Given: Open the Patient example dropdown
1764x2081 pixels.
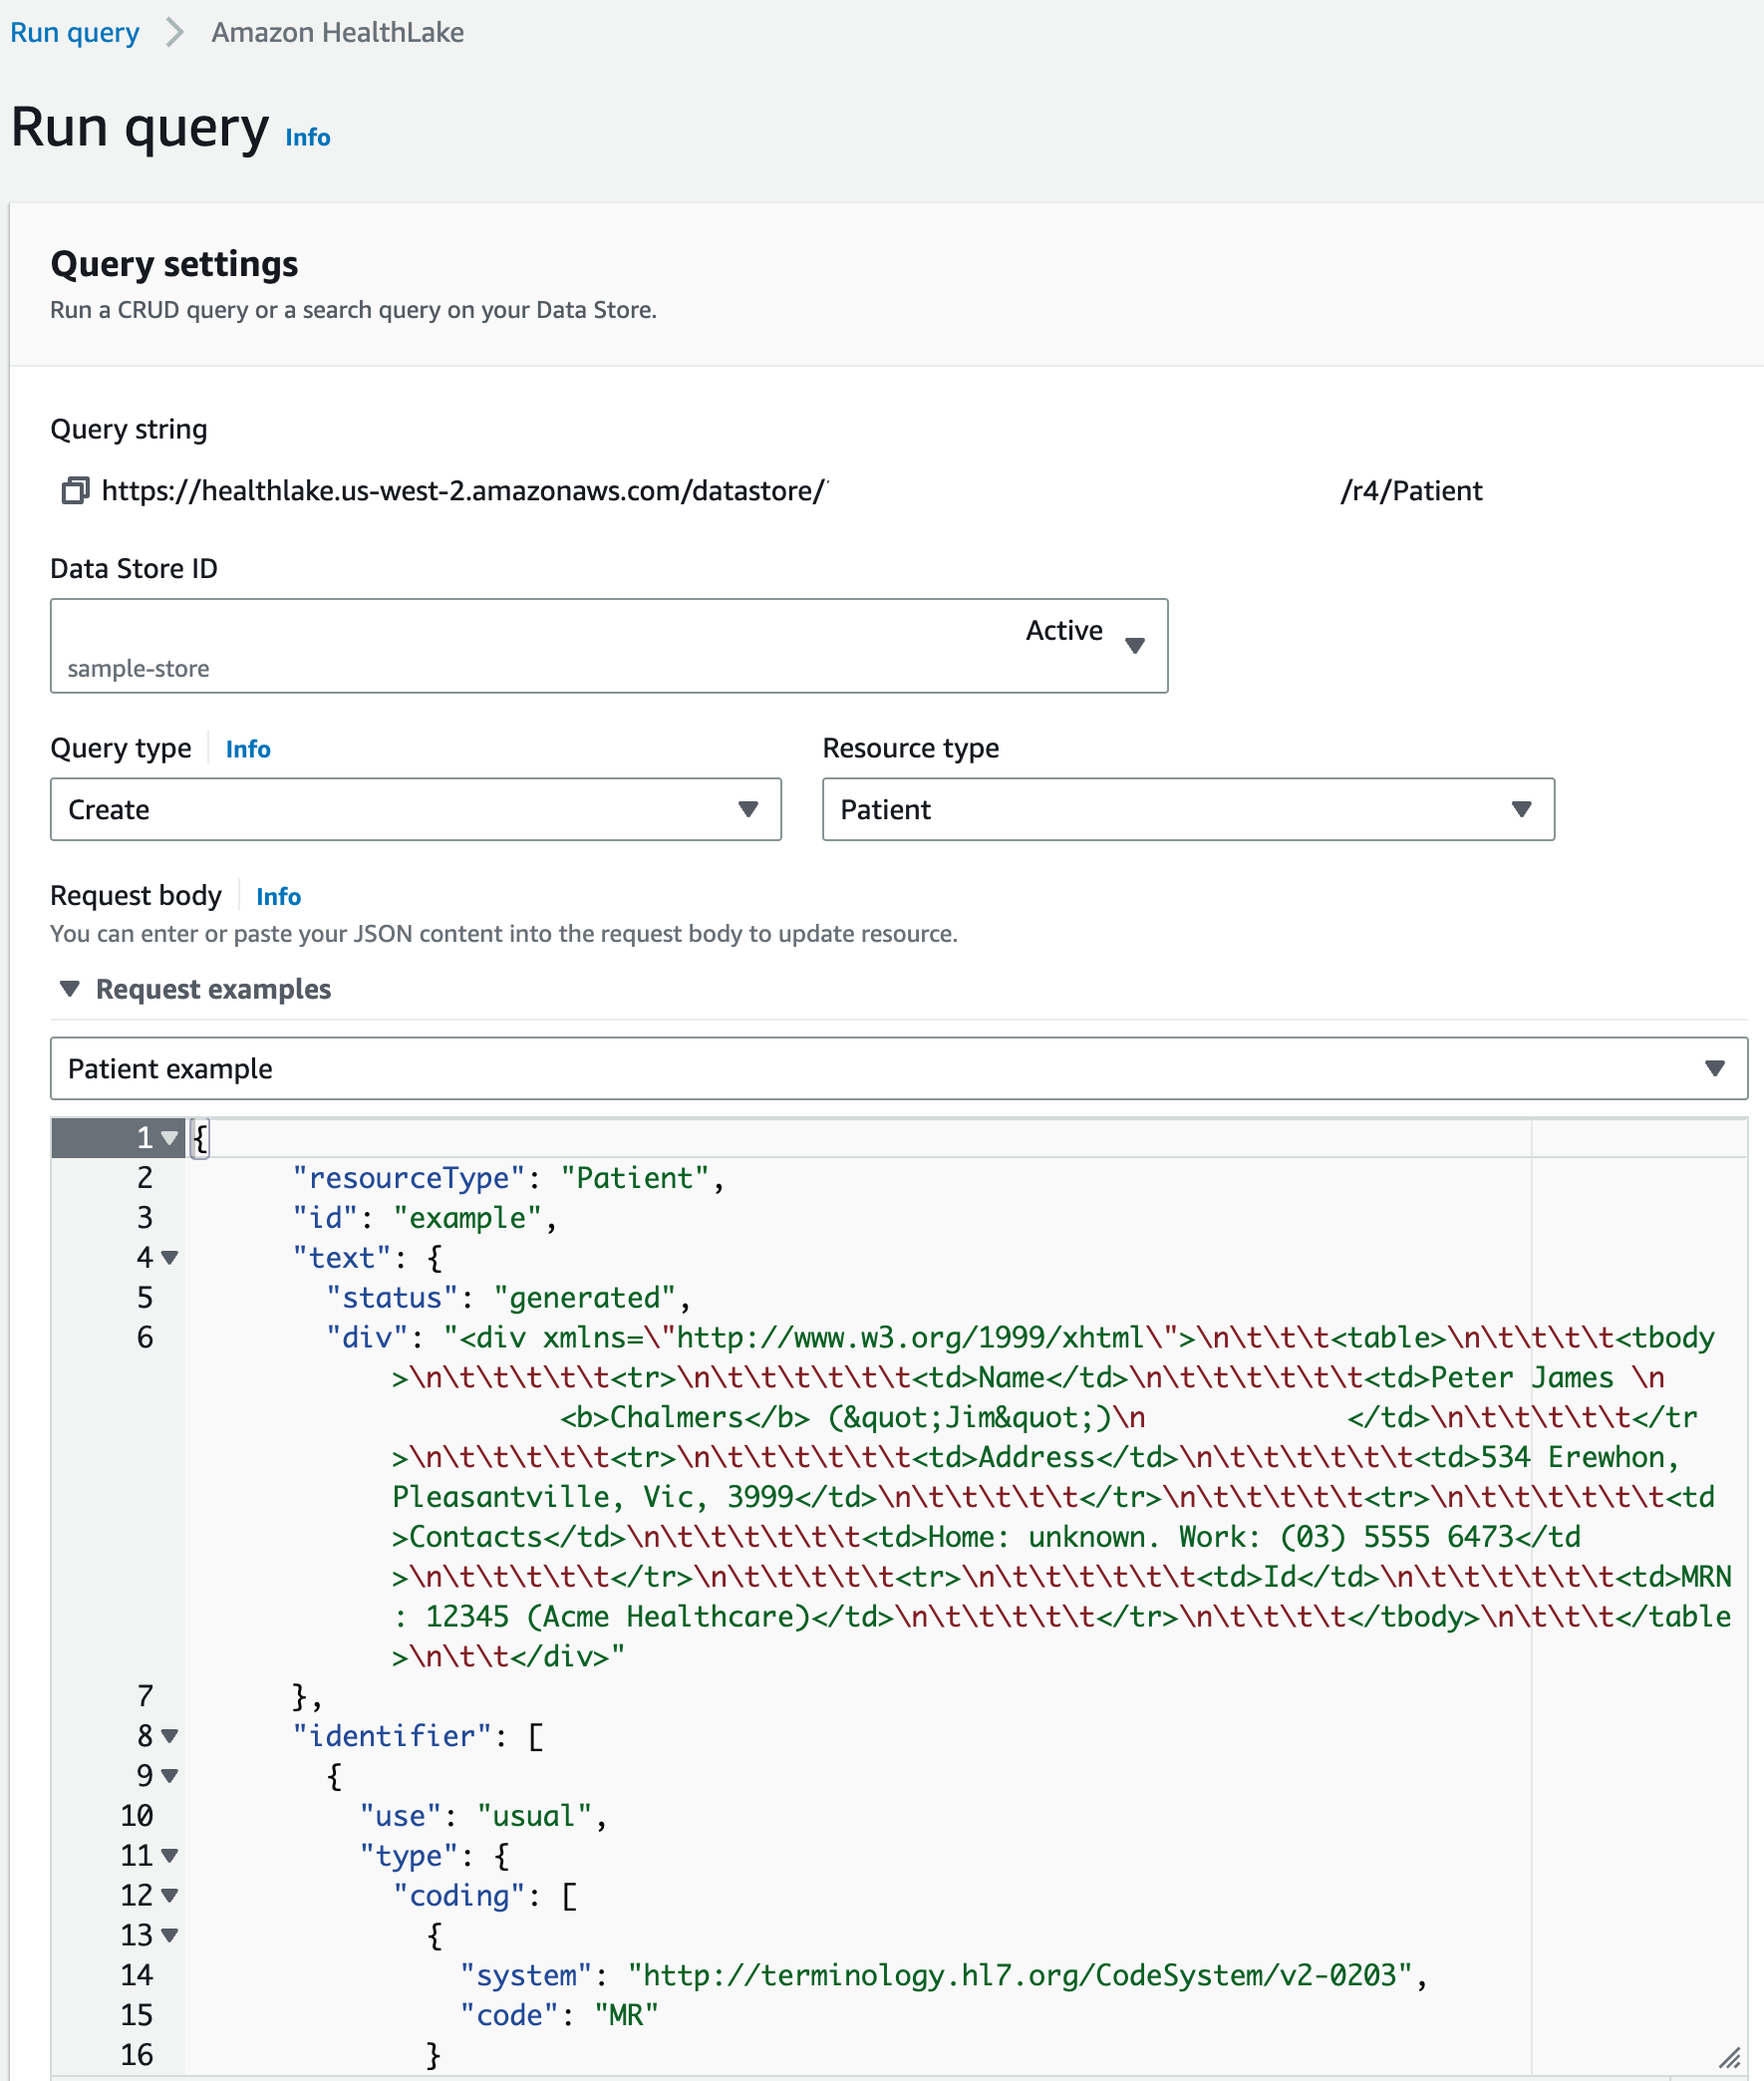Looking at the screenshot, I should click(899, 1069).
